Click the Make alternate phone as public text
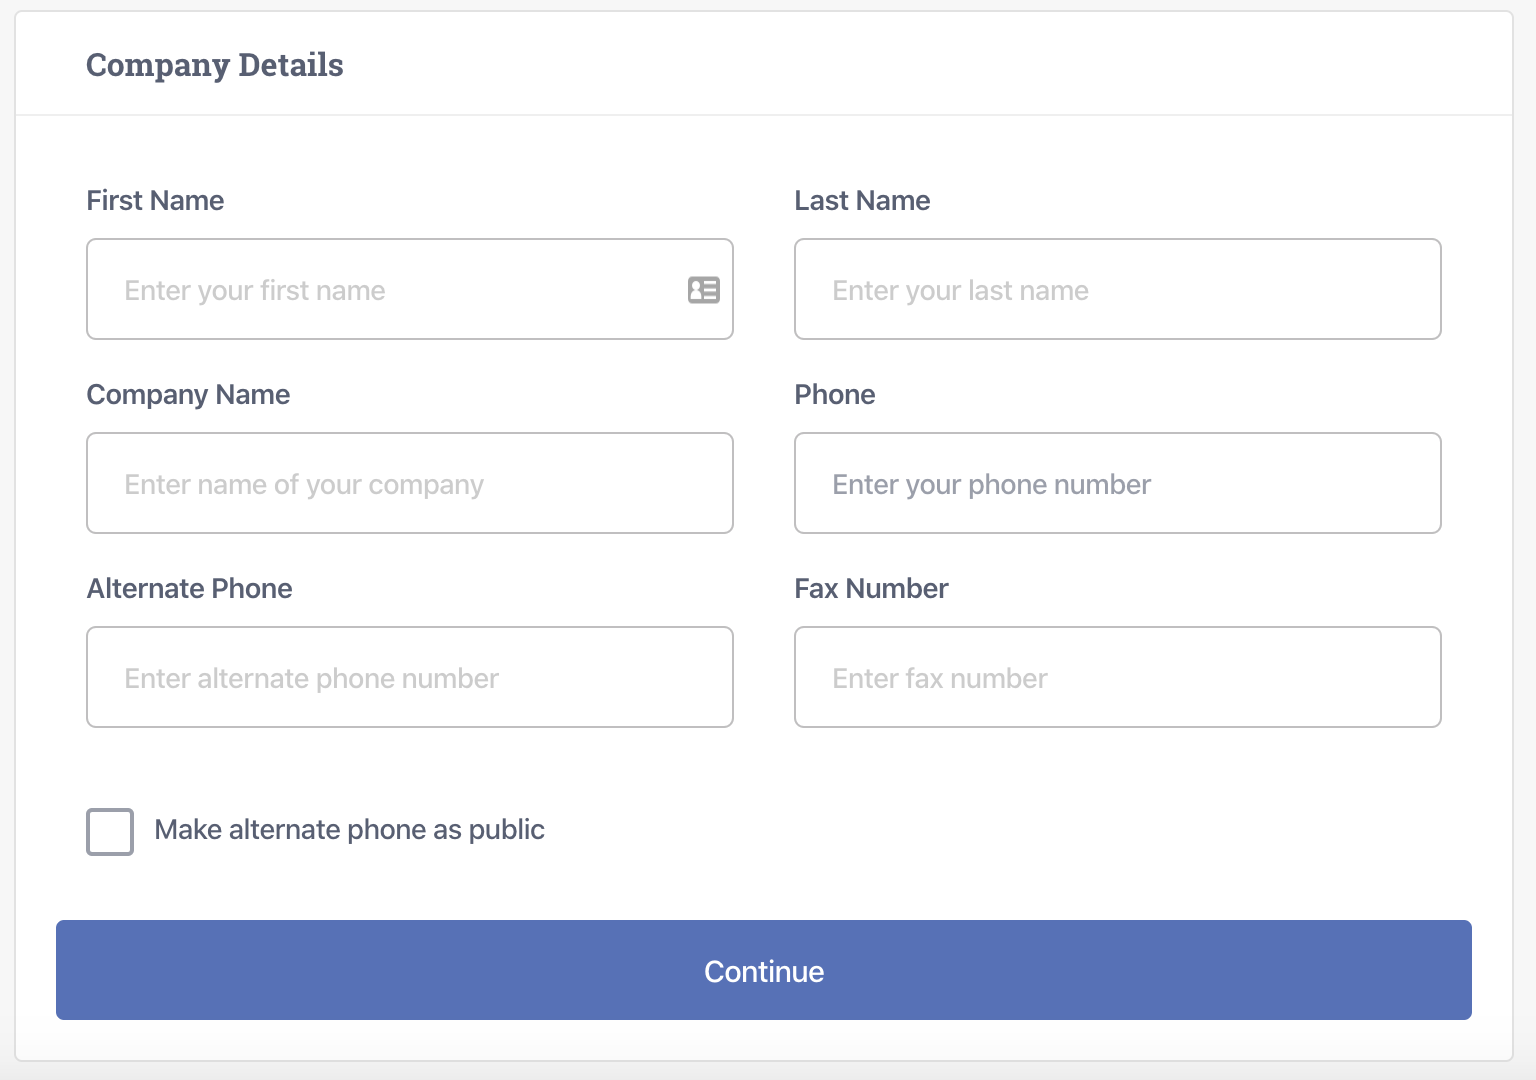The height and width of the screenshot is (1080, 1536). coord(349,830)
